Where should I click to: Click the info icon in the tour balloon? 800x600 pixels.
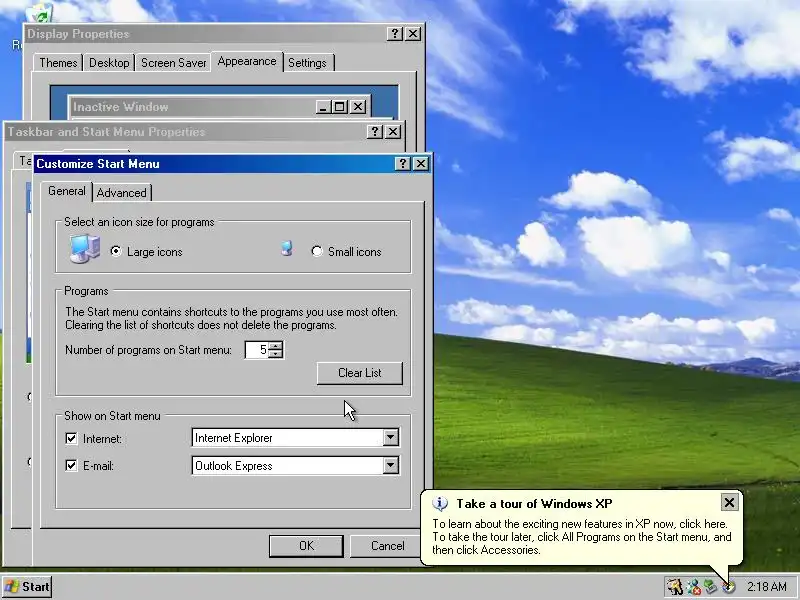click(440, 504)
